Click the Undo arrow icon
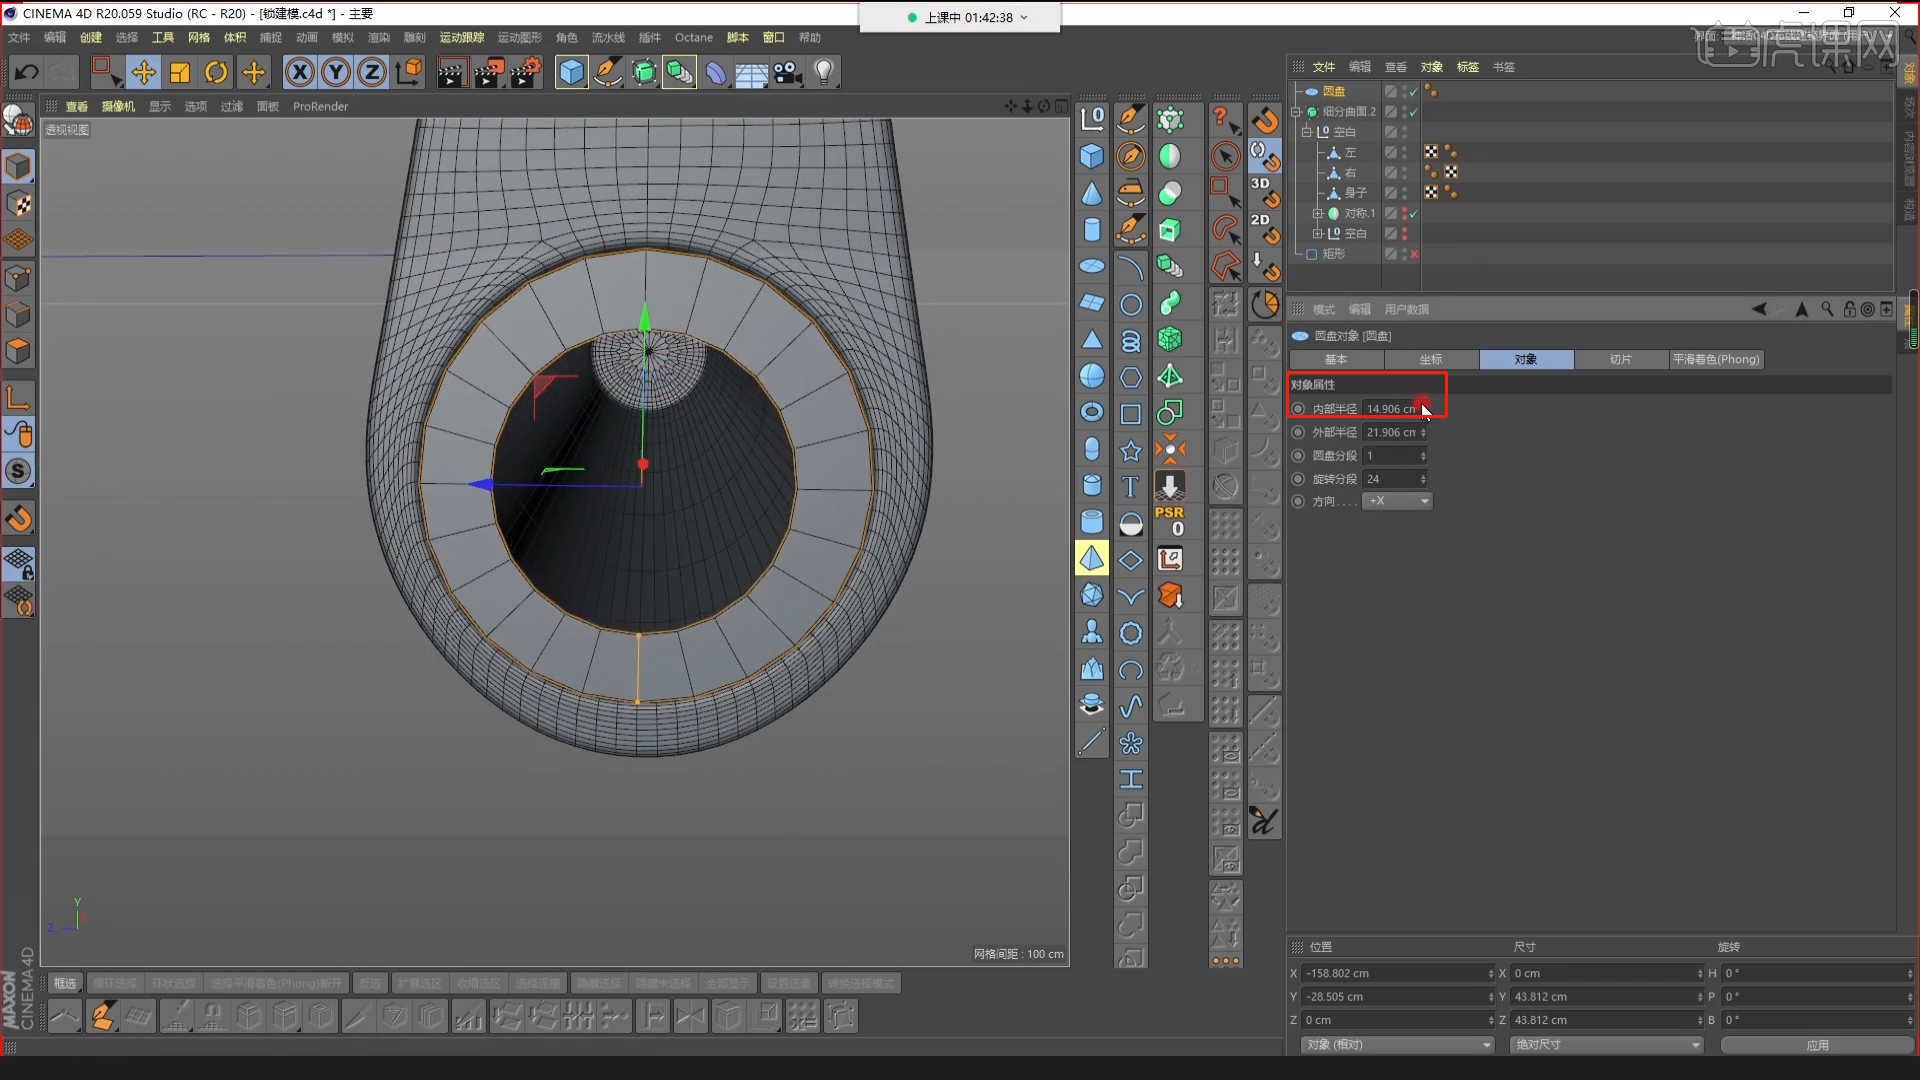 point(26,72)
